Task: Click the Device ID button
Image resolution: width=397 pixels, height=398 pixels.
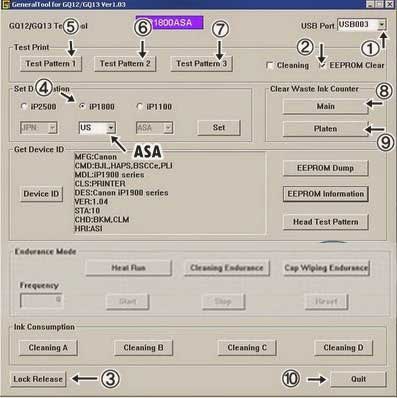Action: tap(41, 194)
